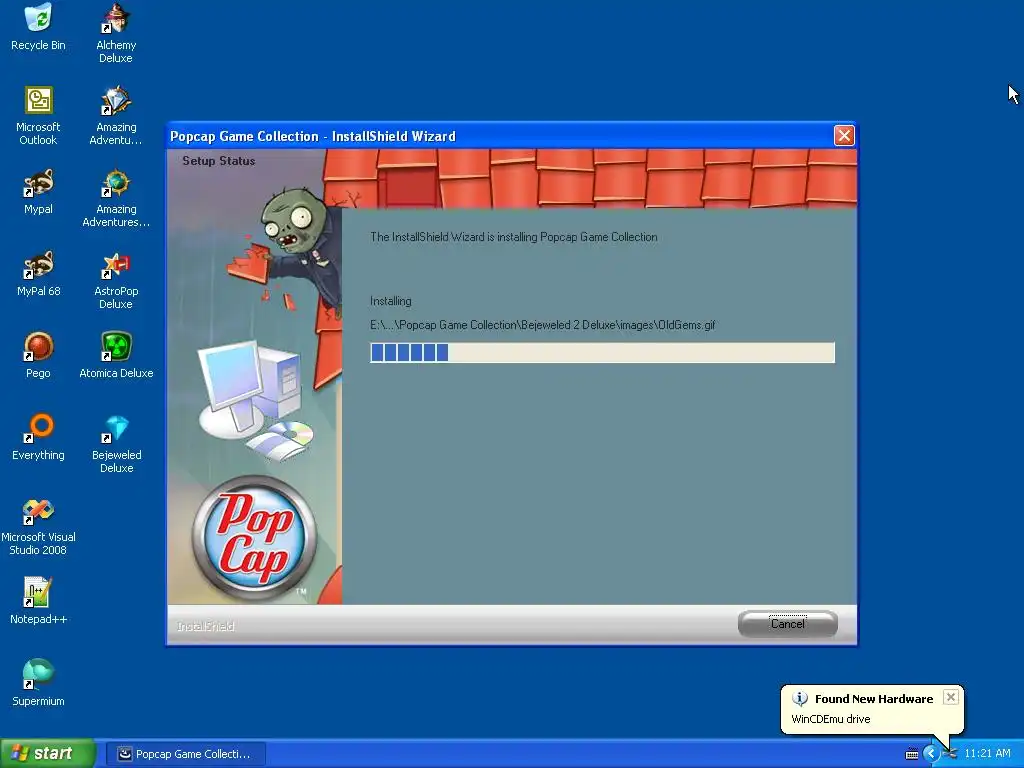Click the PopCap logo image
The width and height of the screenshot is (1024, 768).
(254, 538)
